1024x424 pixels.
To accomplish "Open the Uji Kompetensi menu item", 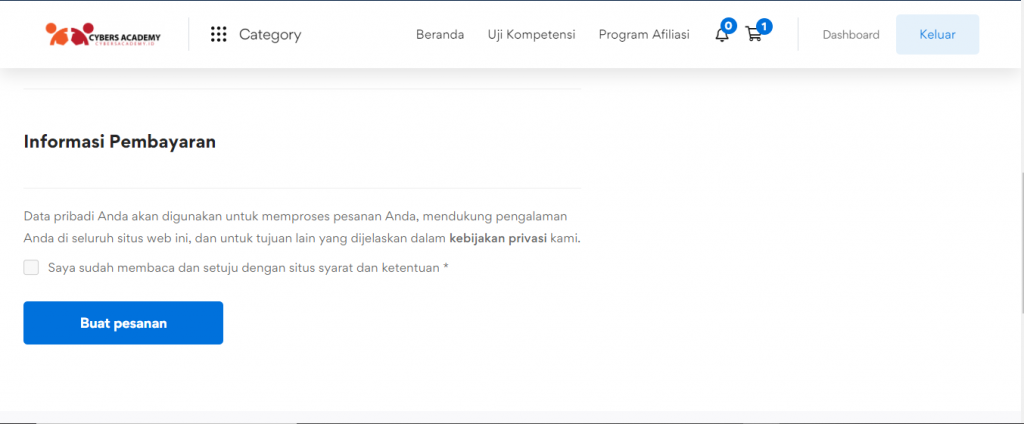I will [x=531, y=35].
